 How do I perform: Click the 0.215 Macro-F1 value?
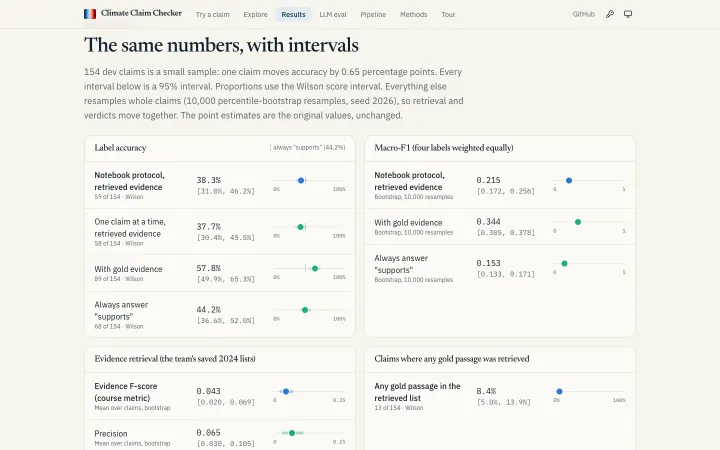pos(488,180)
